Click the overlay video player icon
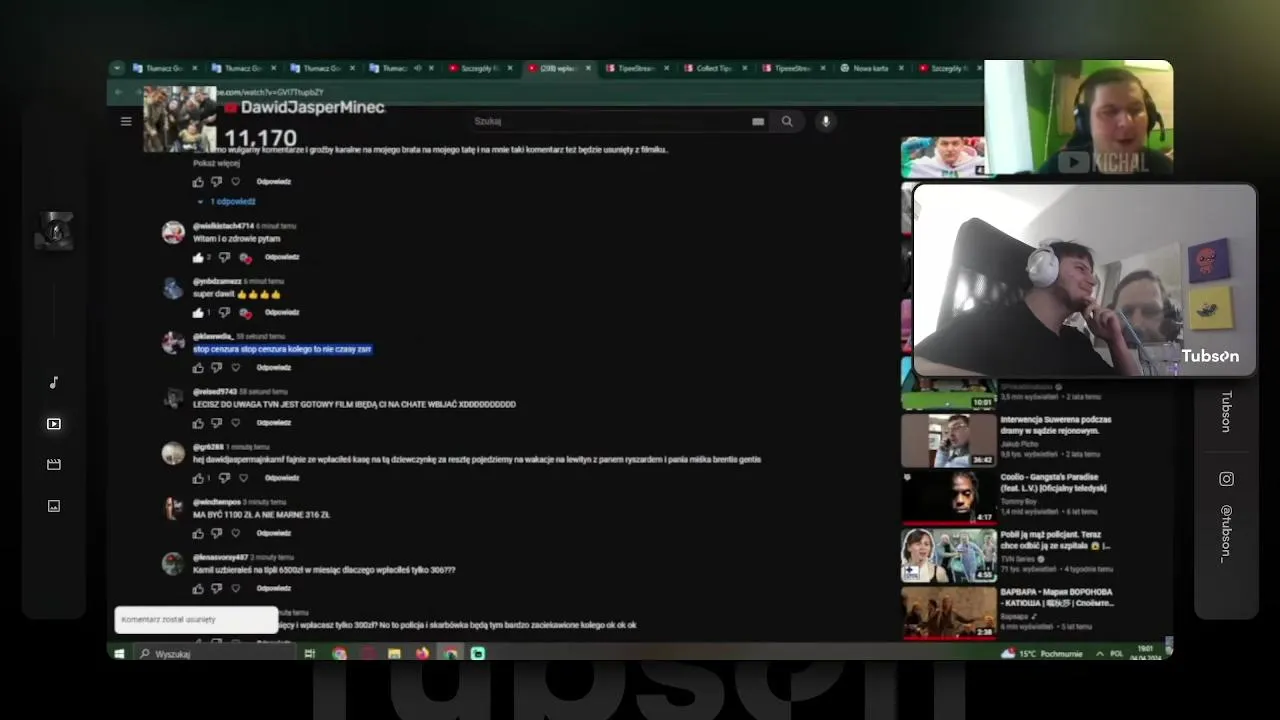The image size is (1280, 720). coord(54,424)
